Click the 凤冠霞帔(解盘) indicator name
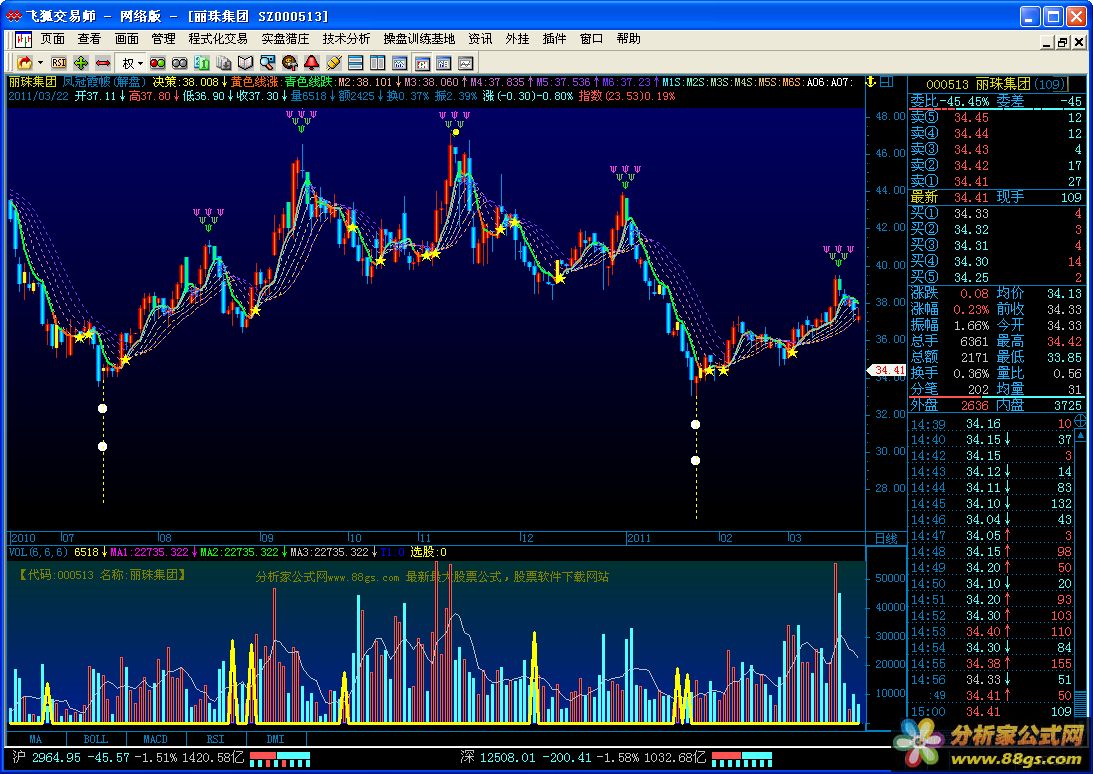1093x774 pixels. pos(105,82)
